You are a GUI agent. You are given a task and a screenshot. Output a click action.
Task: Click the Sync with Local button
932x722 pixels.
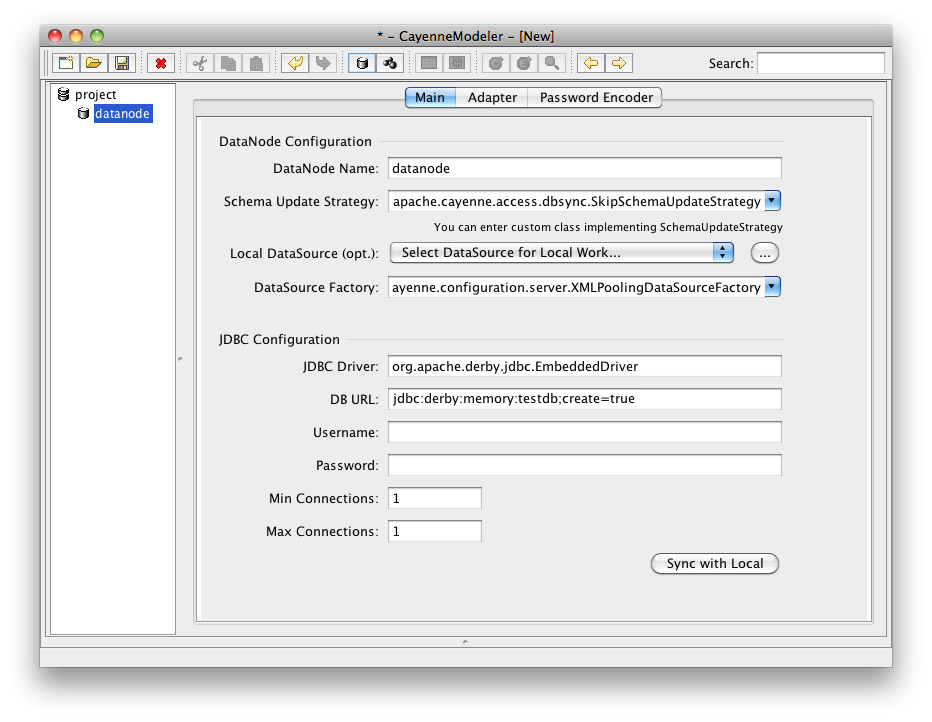(x=714, y=564)
